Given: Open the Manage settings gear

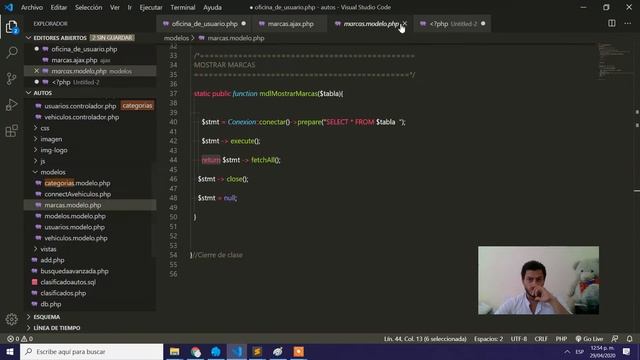Looking at the screenshot, I should pos(11,319).
